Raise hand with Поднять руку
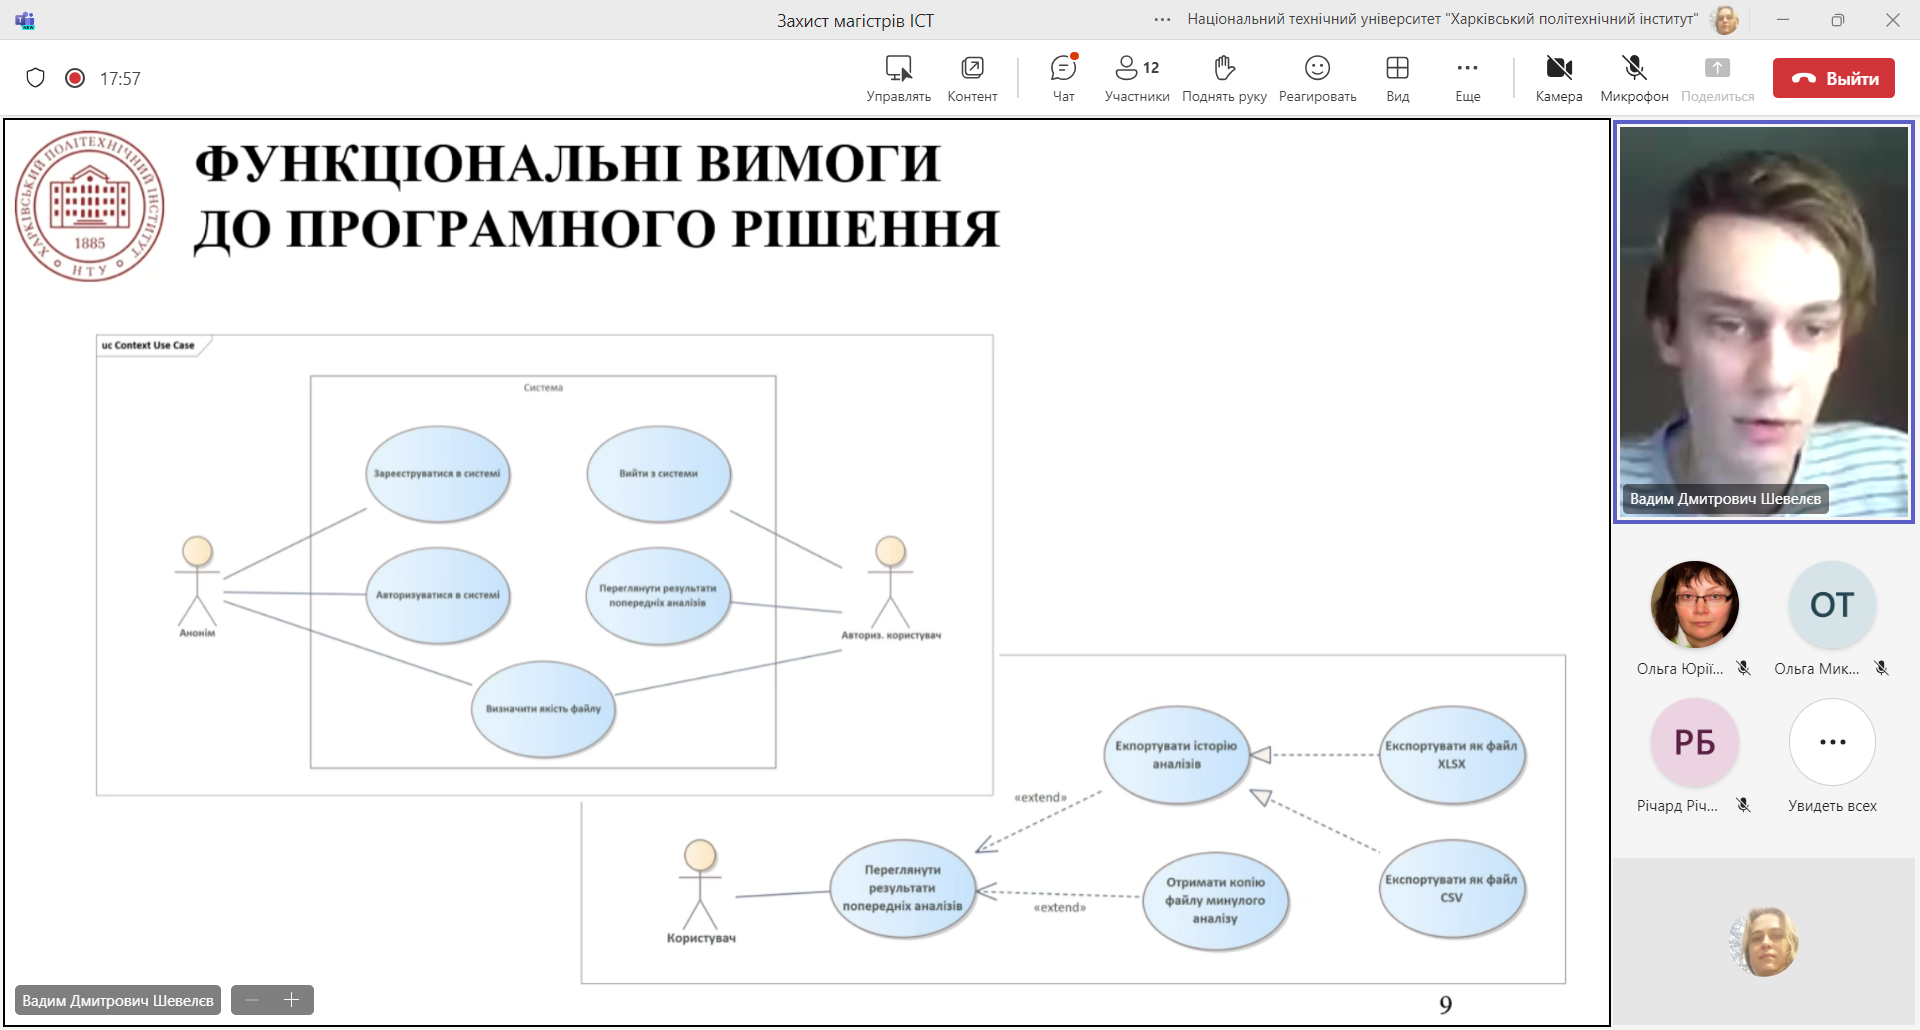The image size is (1920, 1030). click(x=1224, y=78)
